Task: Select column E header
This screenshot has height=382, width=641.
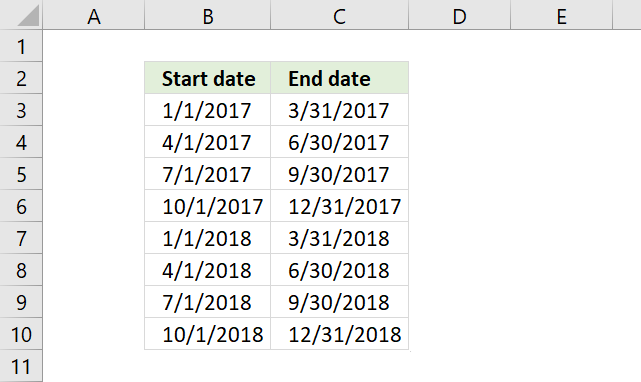Action: click(562, 15)
